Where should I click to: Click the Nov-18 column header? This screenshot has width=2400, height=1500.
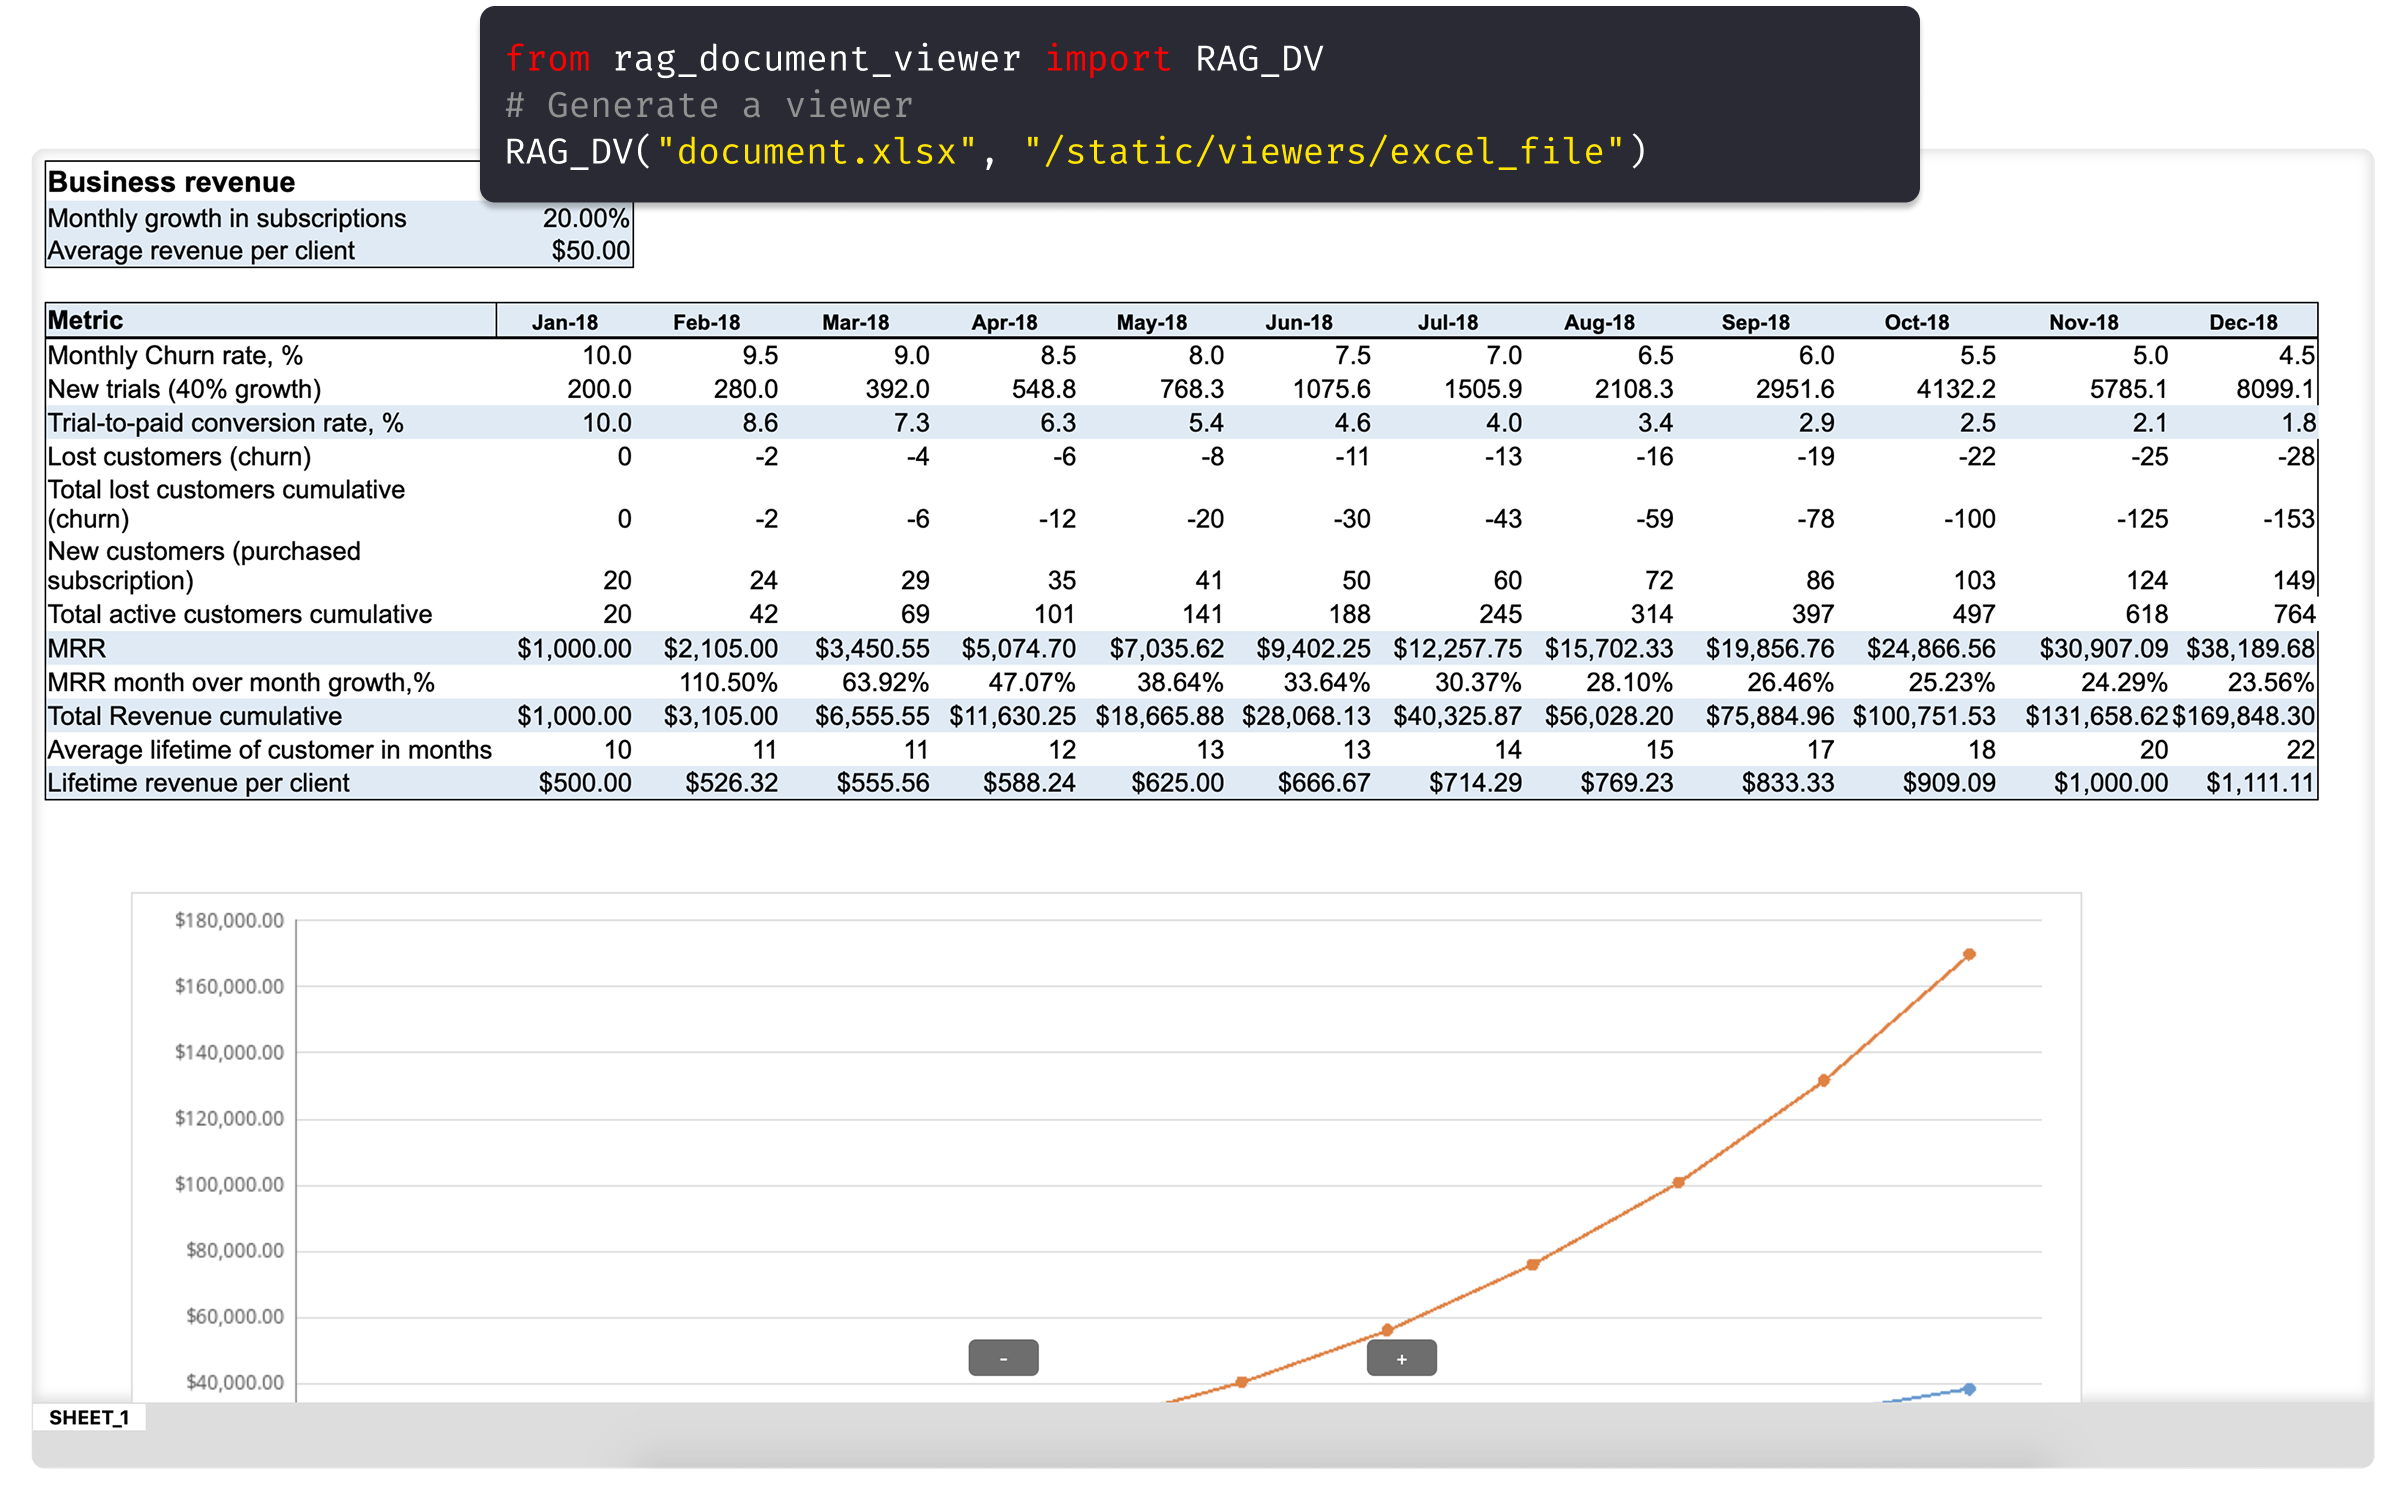tap(2084, 322)
